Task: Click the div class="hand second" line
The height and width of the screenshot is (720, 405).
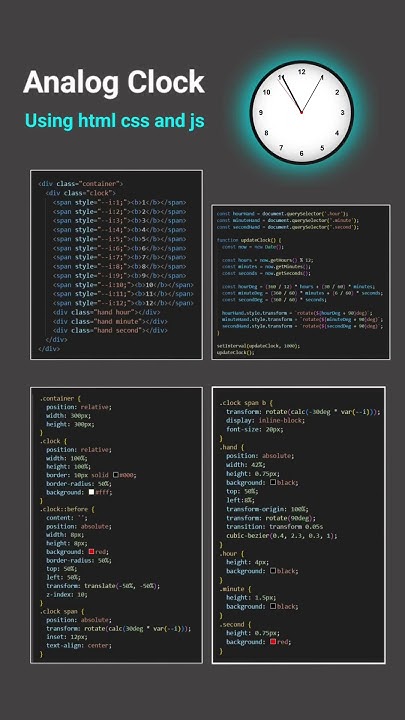Action: pyautogui.click(x=110, y=331)
